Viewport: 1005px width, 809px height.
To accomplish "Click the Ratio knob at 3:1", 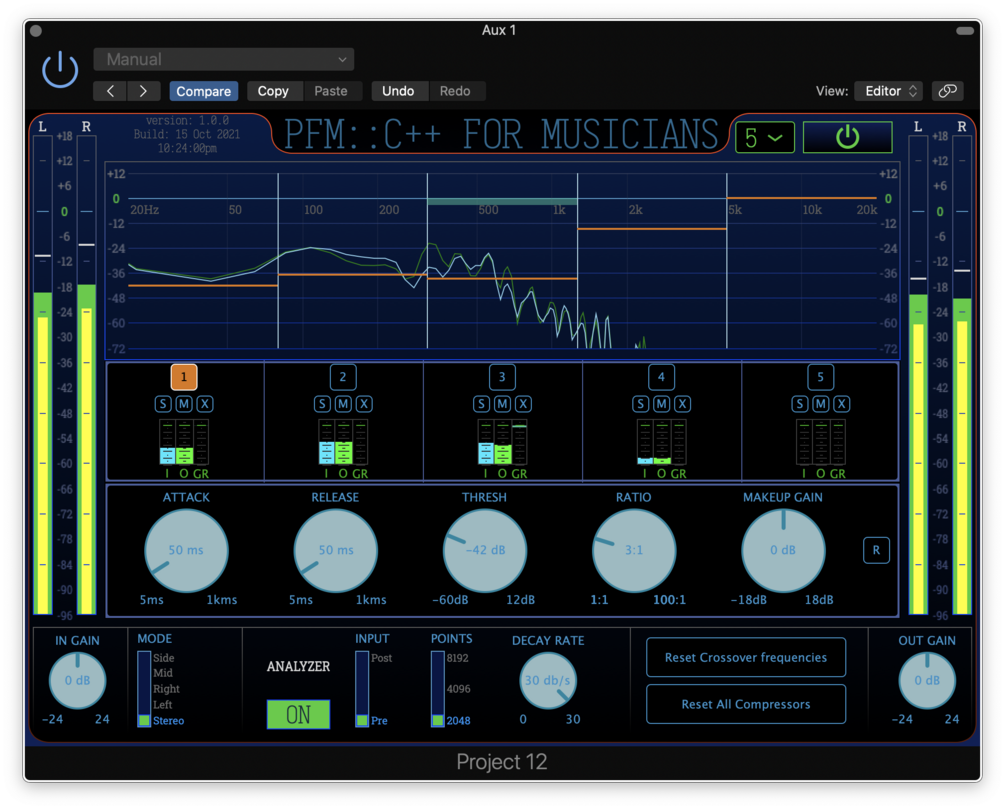I will [x=634, y=551].
